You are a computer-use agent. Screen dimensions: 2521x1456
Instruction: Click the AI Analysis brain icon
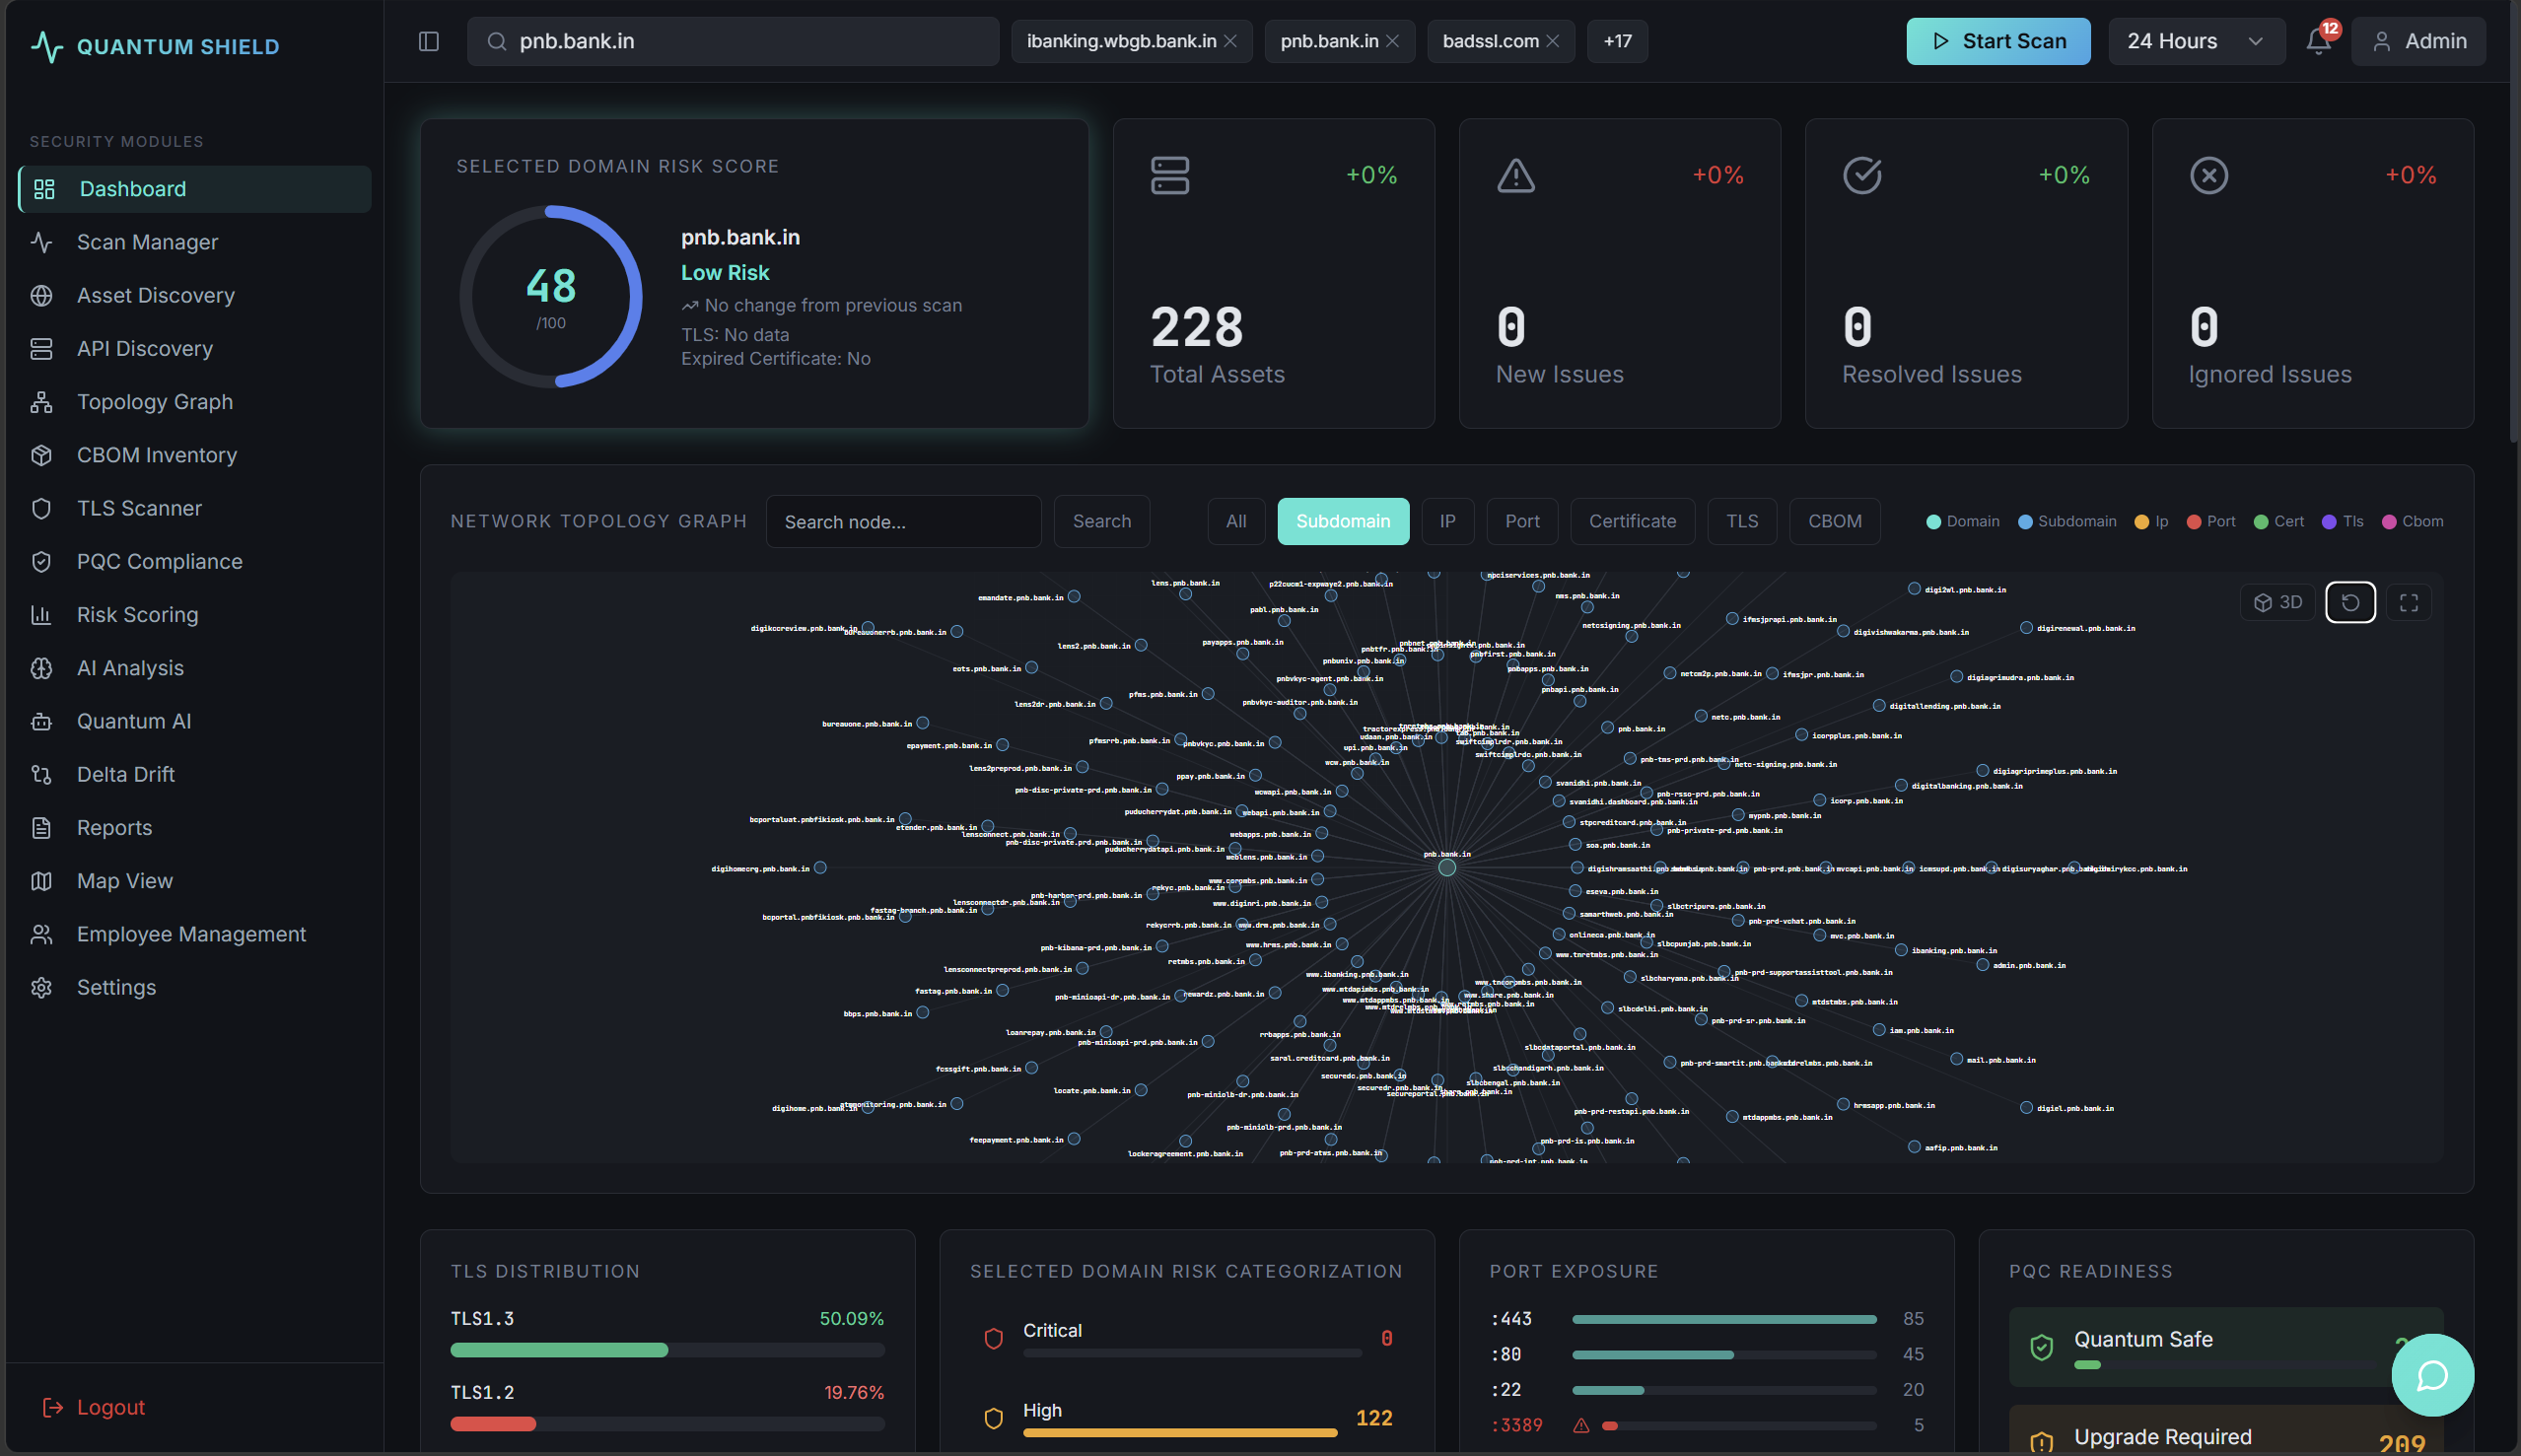[x=41, y=668]
